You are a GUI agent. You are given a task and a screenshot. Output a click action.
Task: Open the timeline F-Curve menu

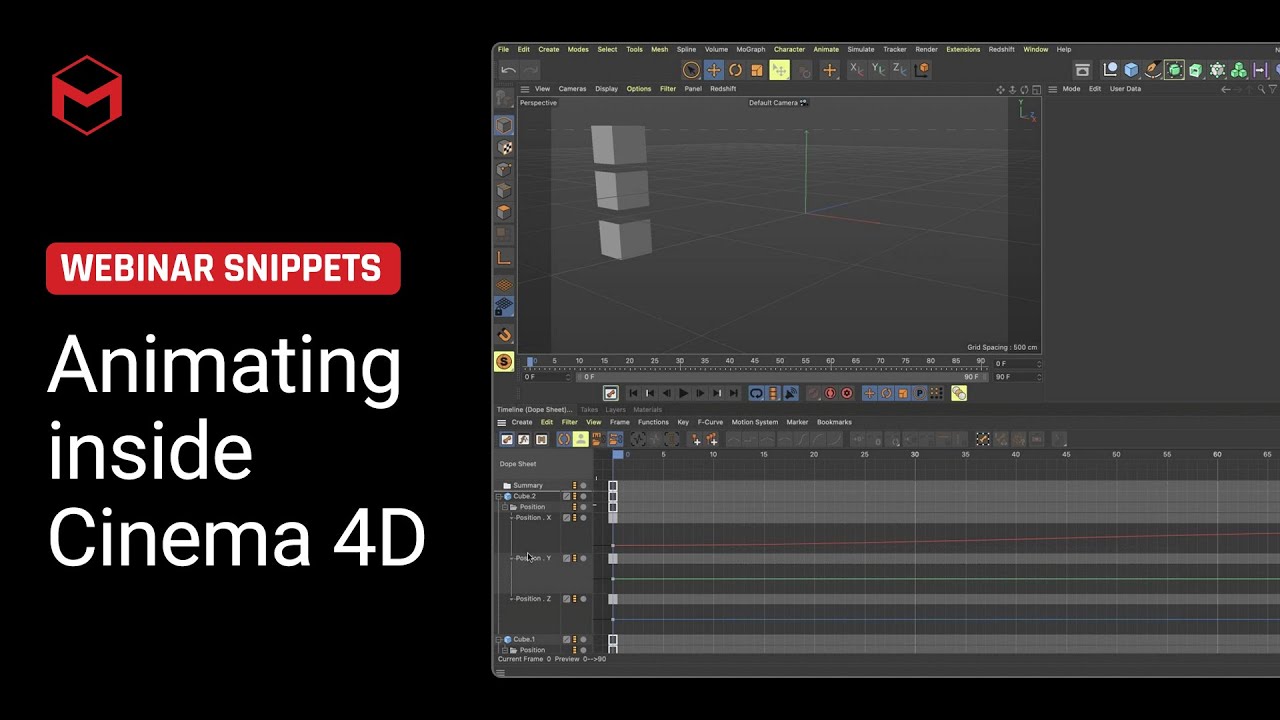point(710,422)
